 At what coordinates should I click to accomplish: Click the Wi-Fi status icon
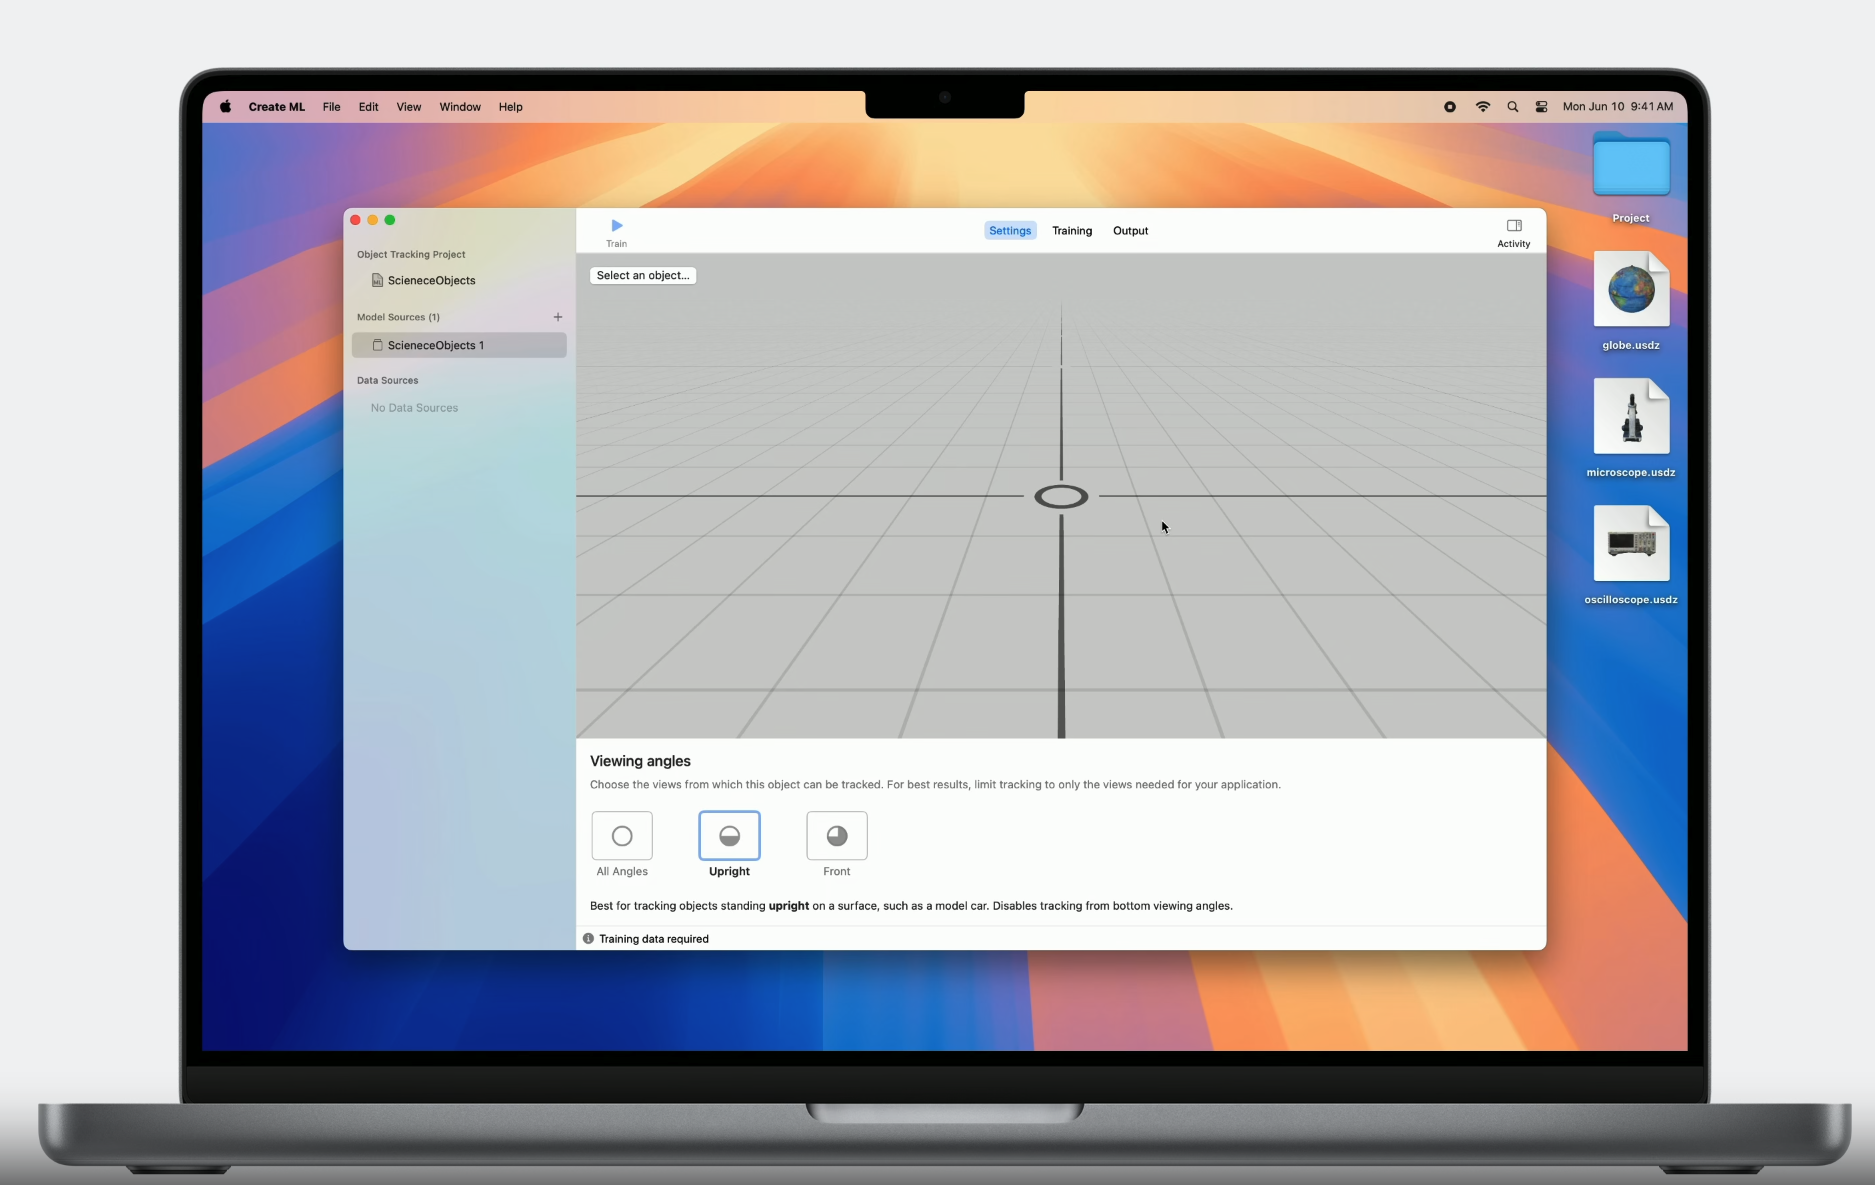pyautogui.click(x=1483, y=107)
